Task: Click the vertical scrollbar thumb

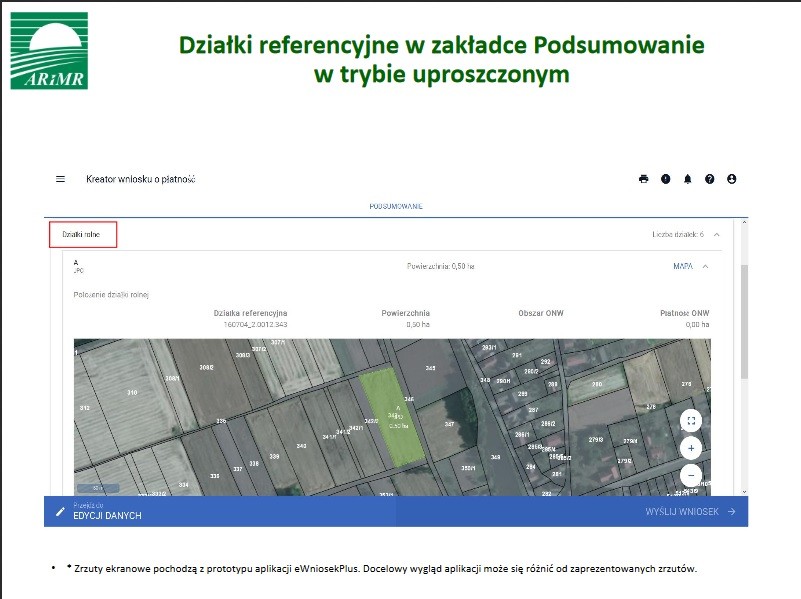Action: coord(744,322)
